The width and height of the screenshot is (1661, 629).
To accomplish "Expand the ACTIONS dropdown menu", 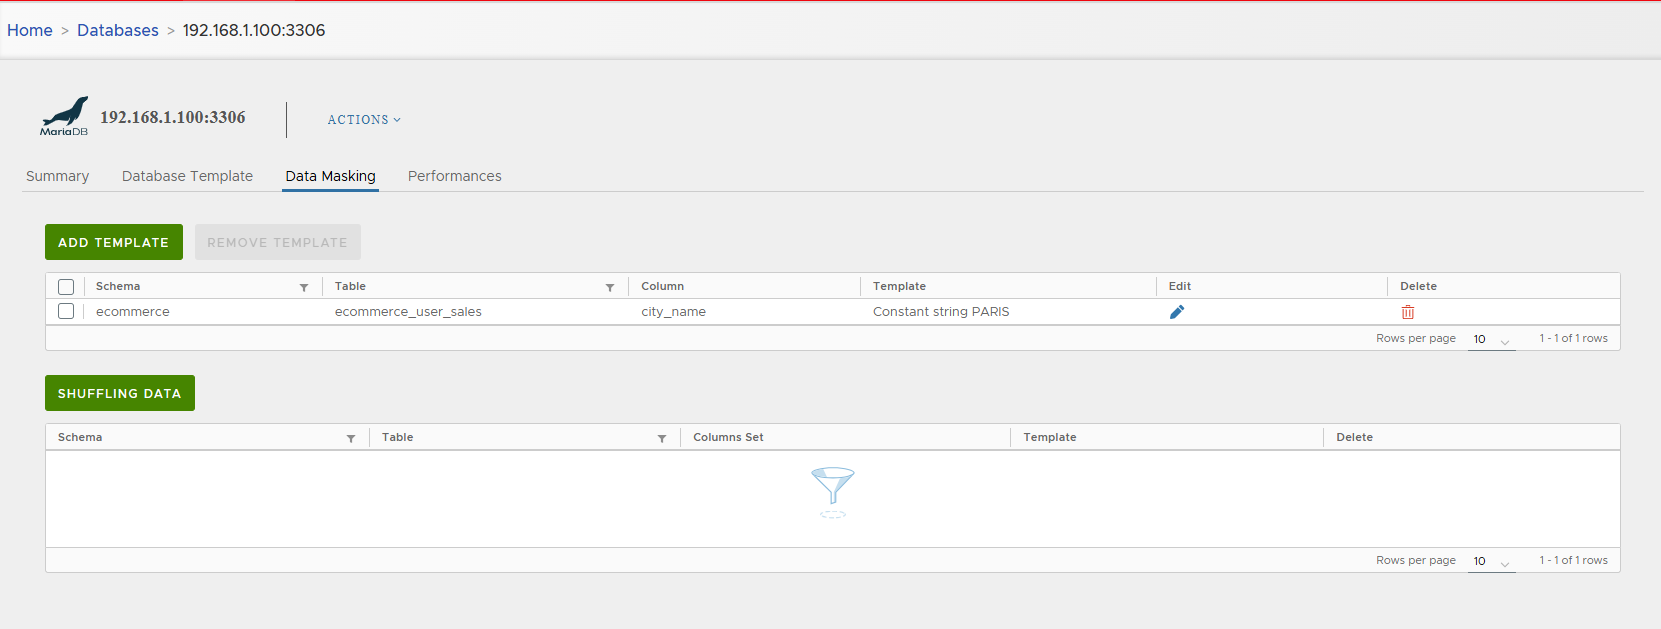I will (364, 120).
